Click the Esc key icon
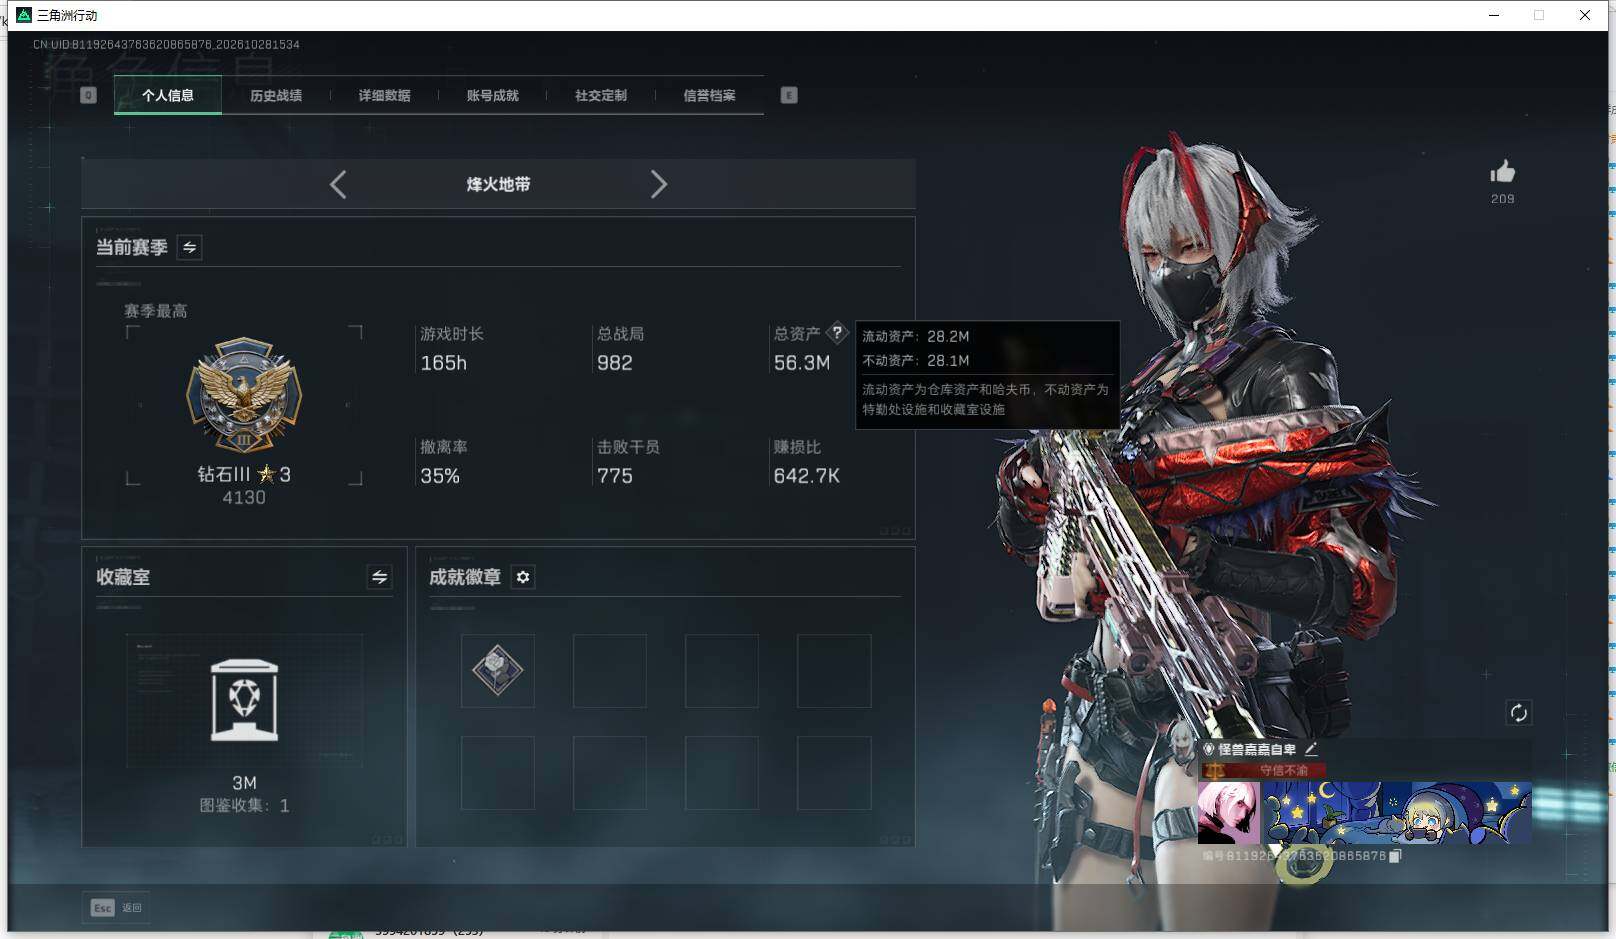1616x939 pixels. [x=102, y=908]
